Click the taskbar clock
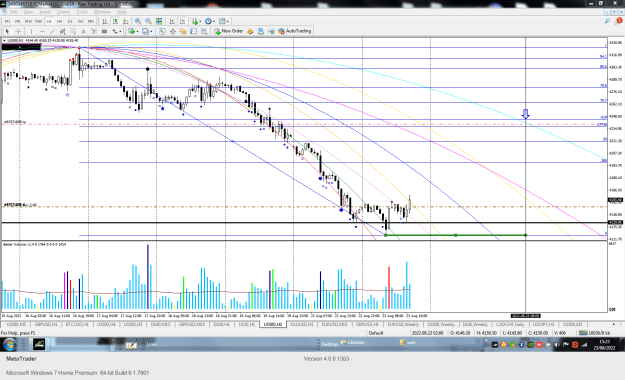Screen dimensions: 625x380 [604, 345]
